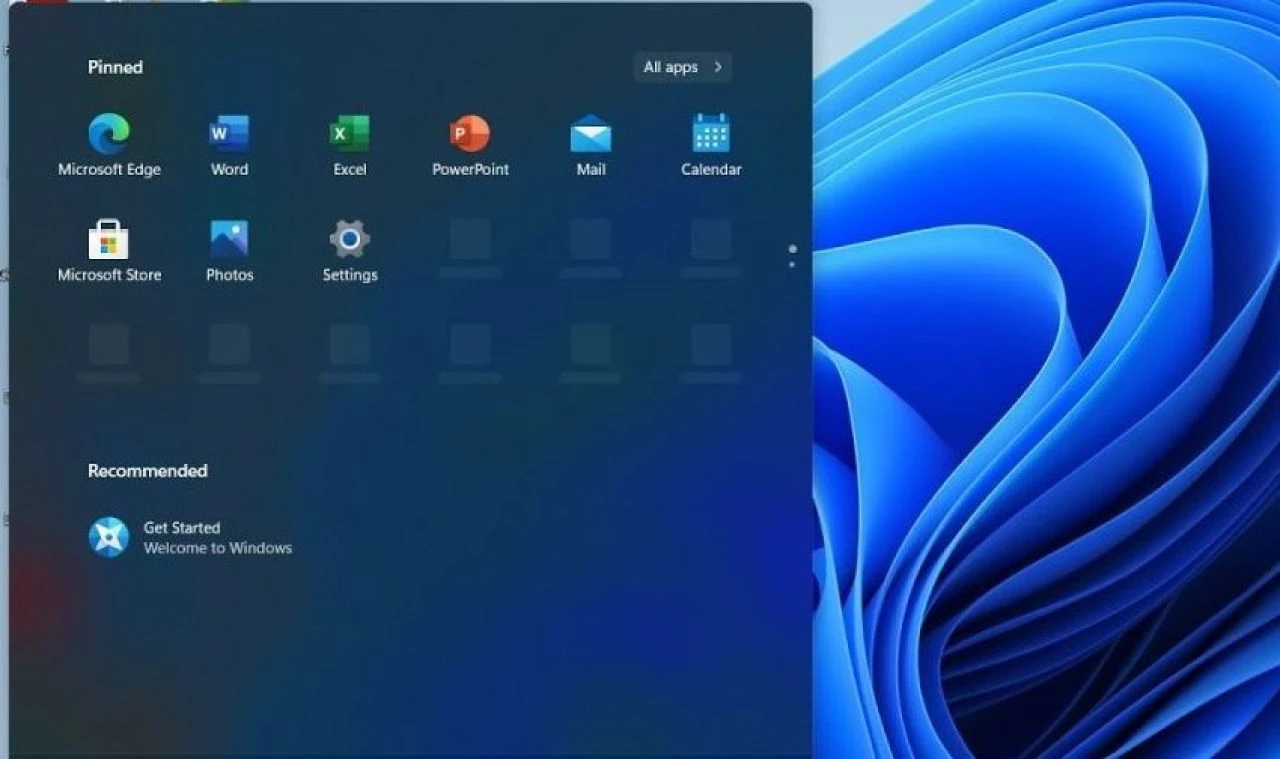Click the Pinned section heading
Image resolution: width=1280 pixels, height=759 pixels.
point(115,67)
